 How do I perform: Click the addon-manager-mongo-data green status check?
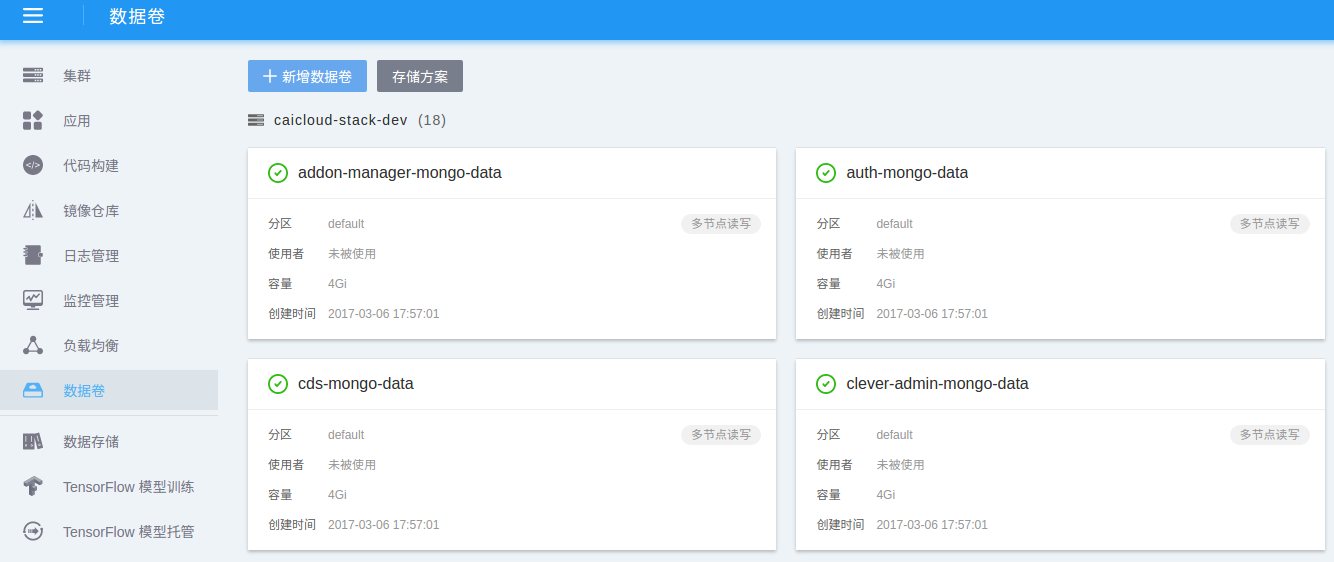click(x=278, y=173)
